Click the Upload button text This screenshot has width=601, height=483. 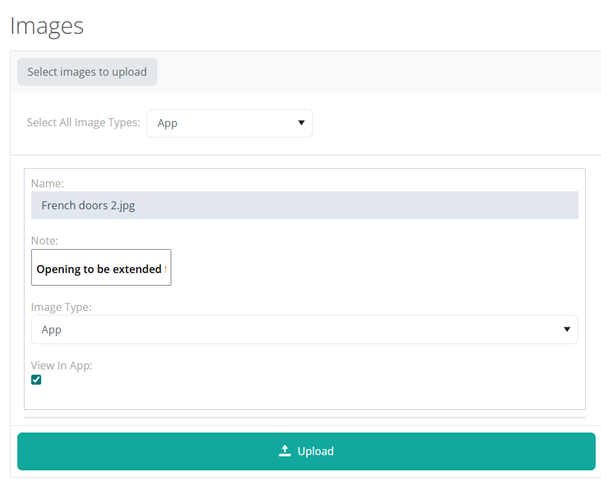(x=315, y=451)
